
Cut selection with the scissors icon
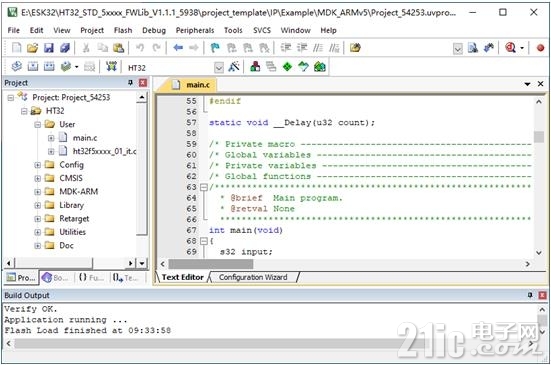(x=86, y=47)
